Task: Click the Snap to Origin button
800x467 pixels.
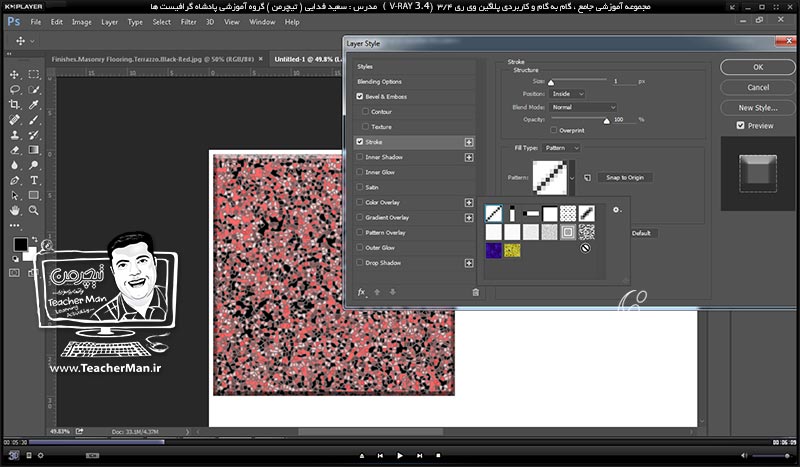Action: click(x=625, y=178)
